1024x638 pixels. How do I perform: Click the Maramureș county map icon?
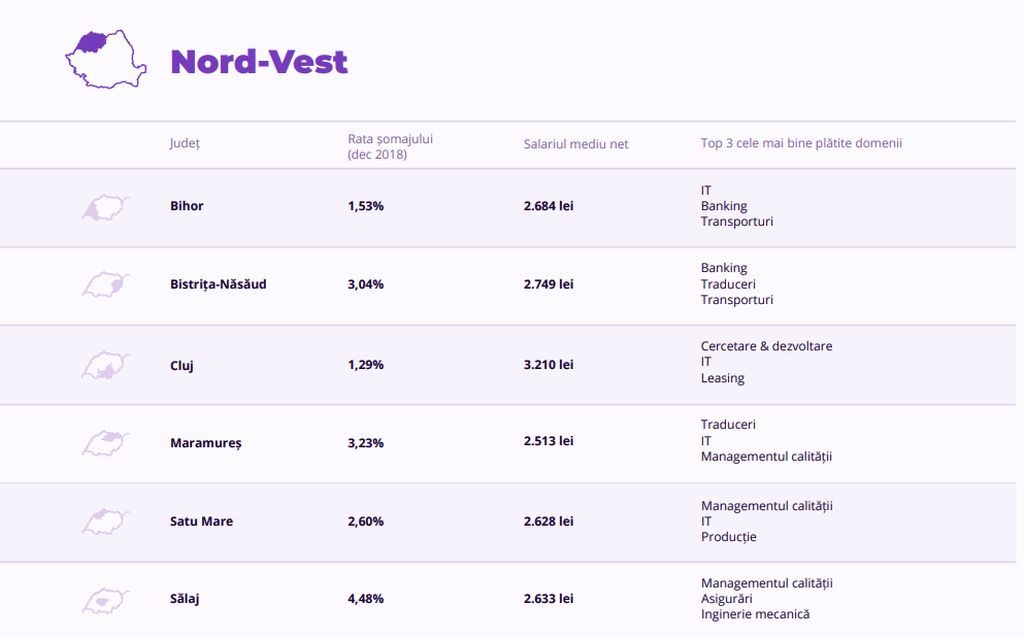coord(105,442)
